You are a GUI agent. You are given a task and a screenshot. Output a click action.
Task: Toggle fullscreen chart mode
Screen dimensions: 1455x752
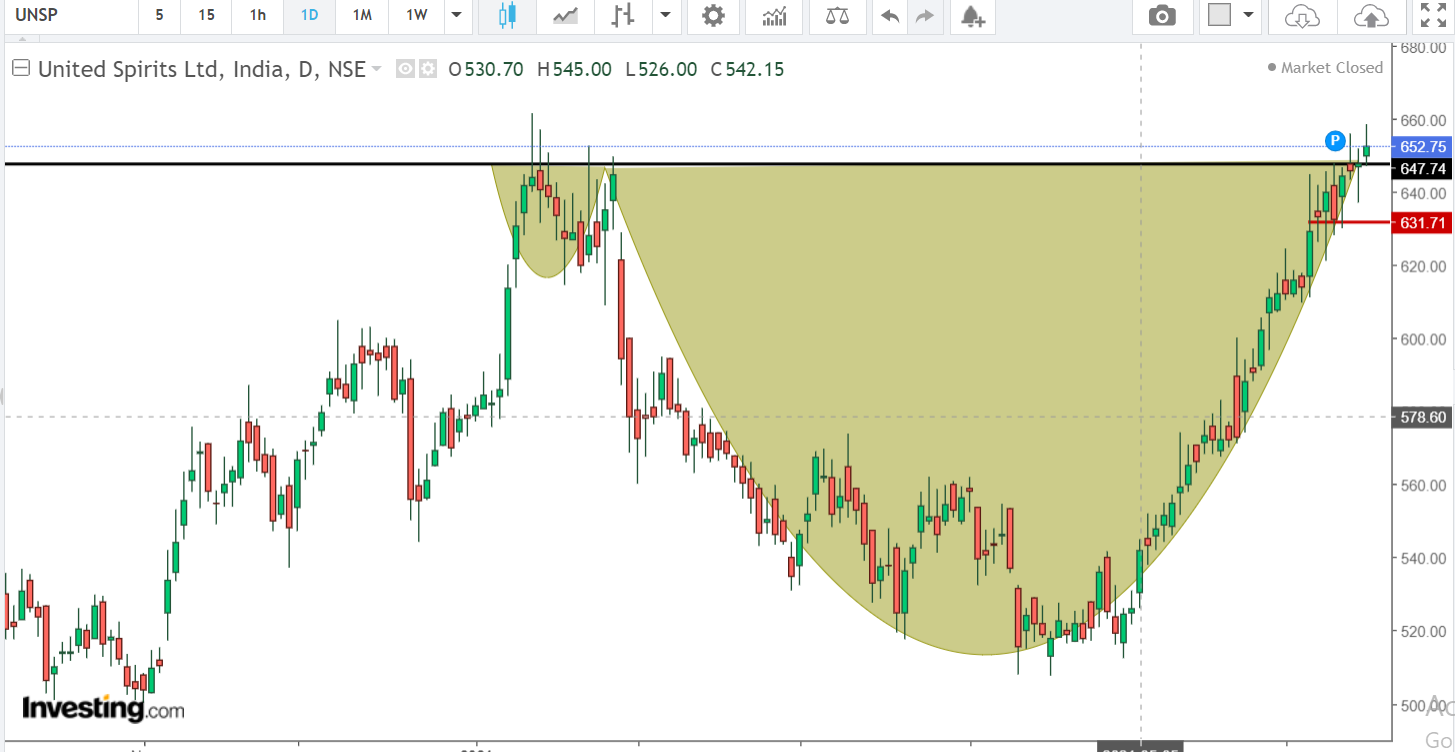1433,15
